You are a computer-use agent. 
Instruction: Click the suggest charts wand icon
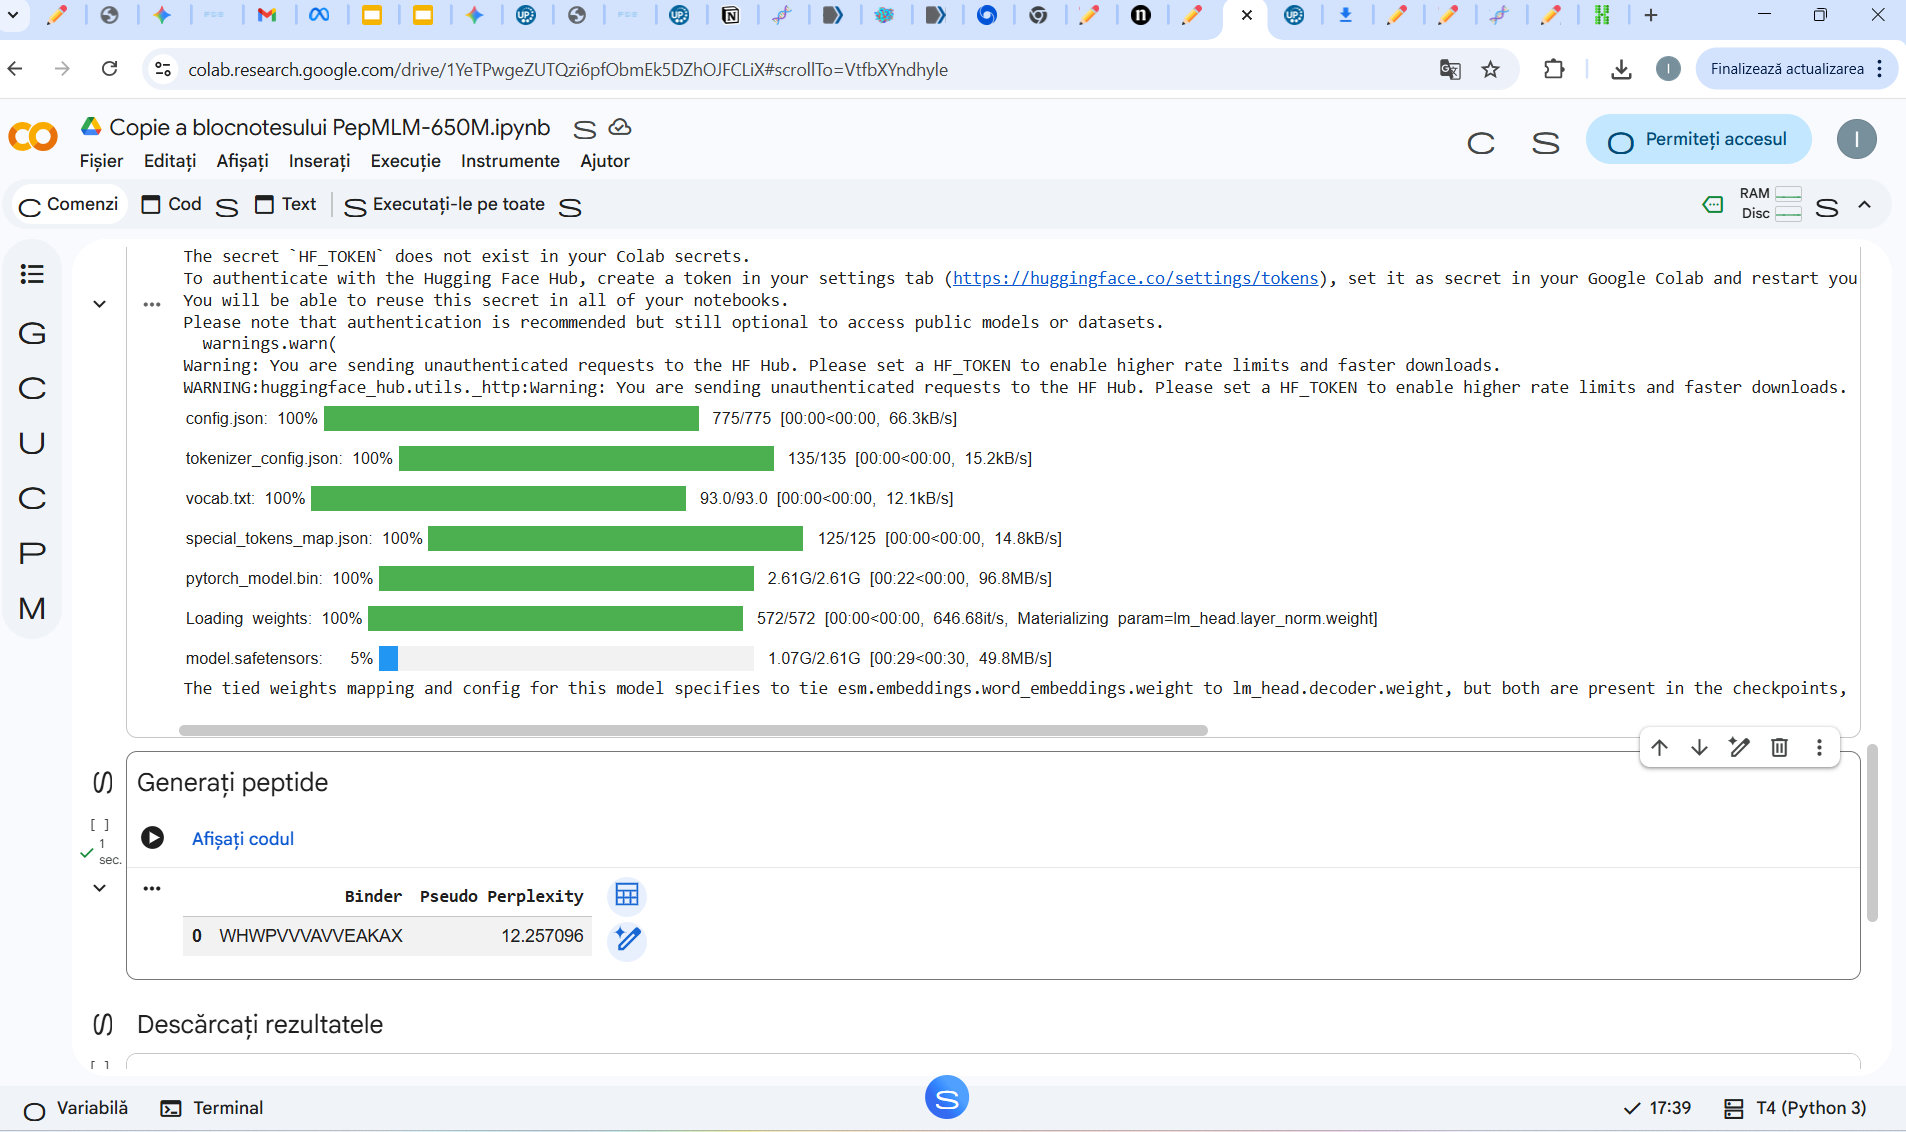627,939
